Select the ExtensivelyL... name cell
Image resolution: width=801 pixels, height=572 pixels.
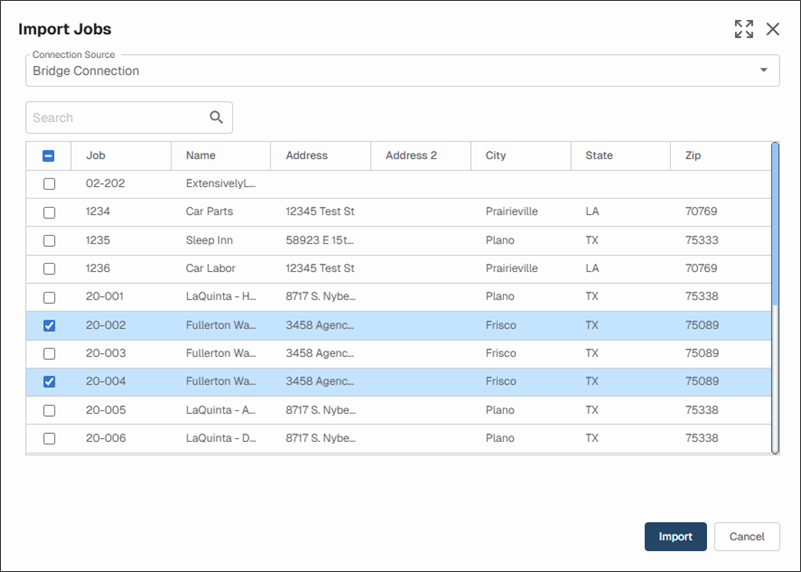(221, 183)
